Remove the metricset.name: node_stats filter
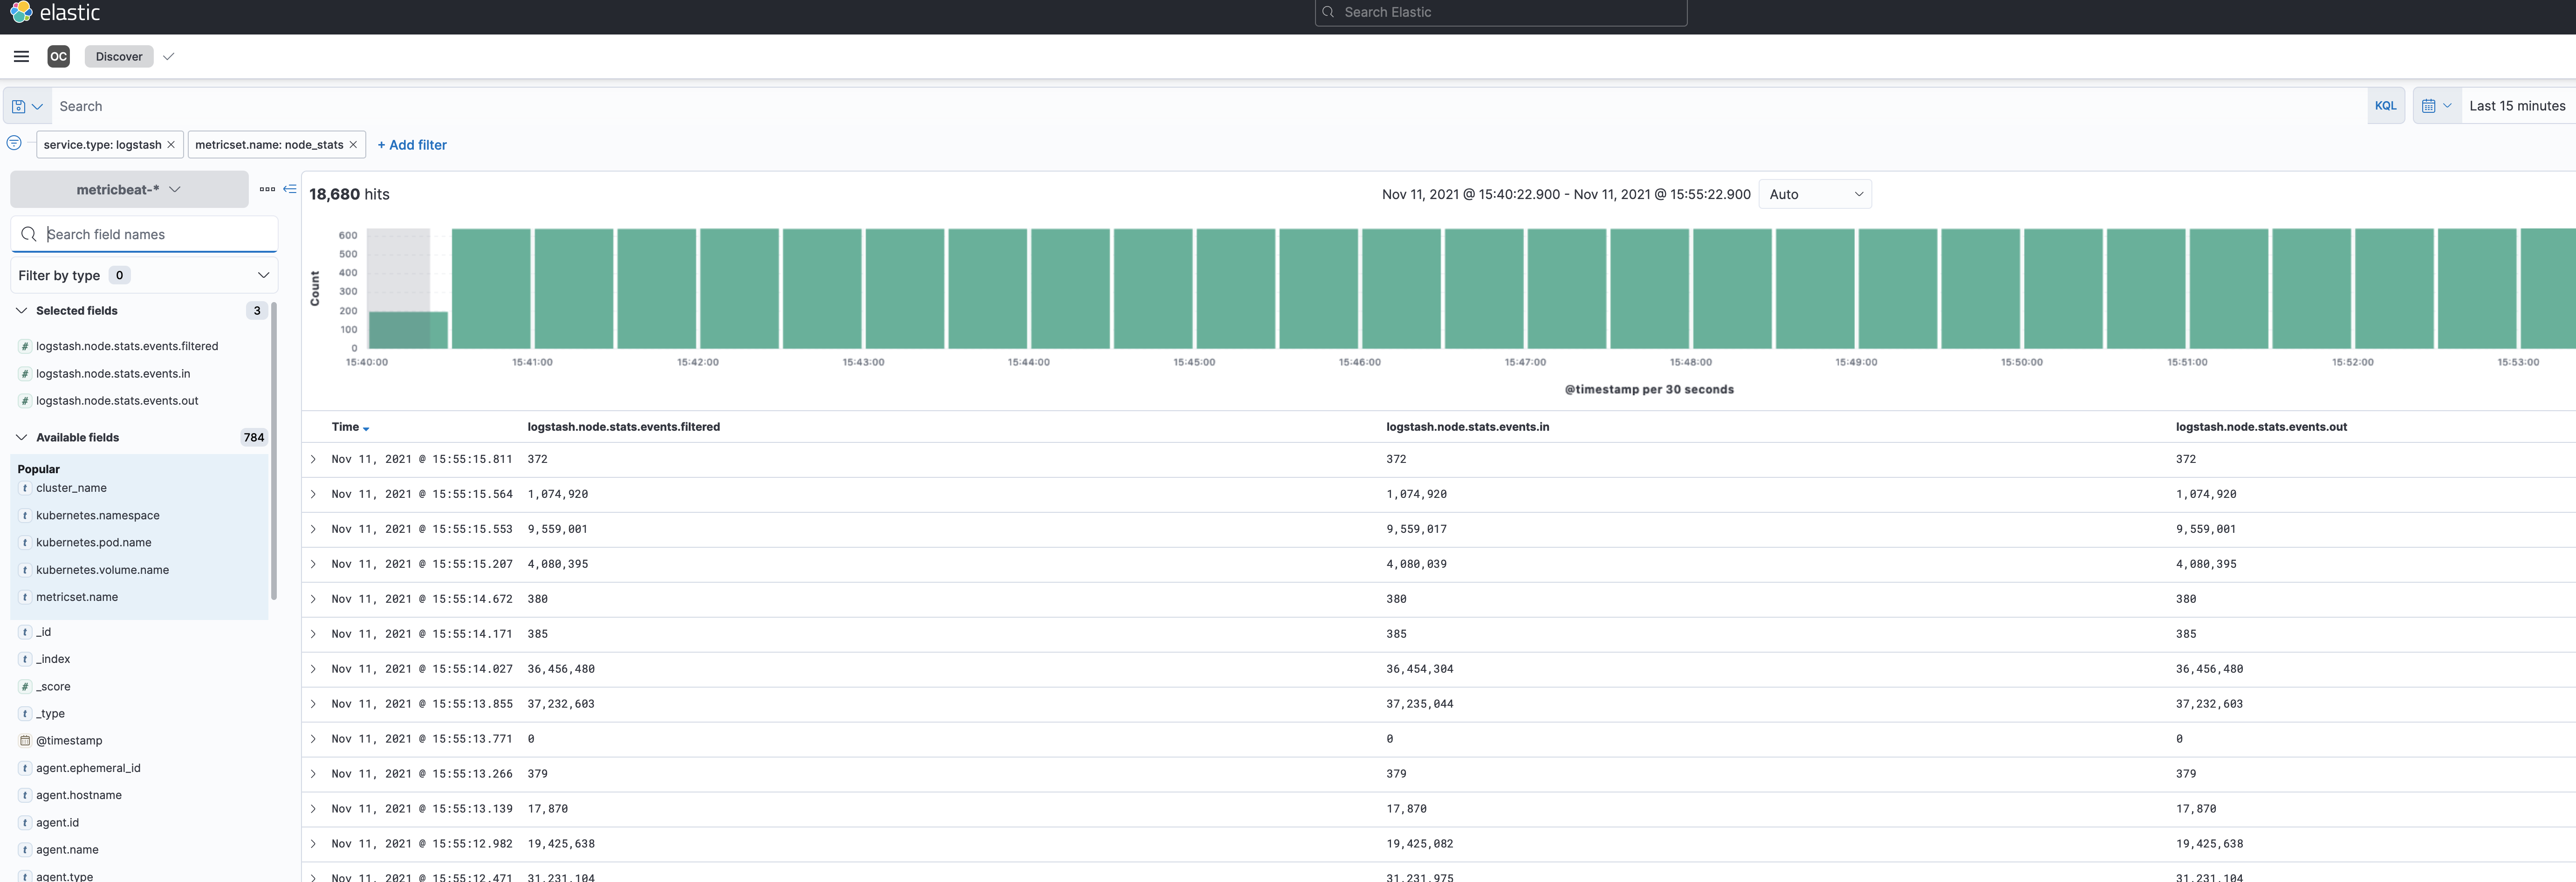 pos(353,145)
